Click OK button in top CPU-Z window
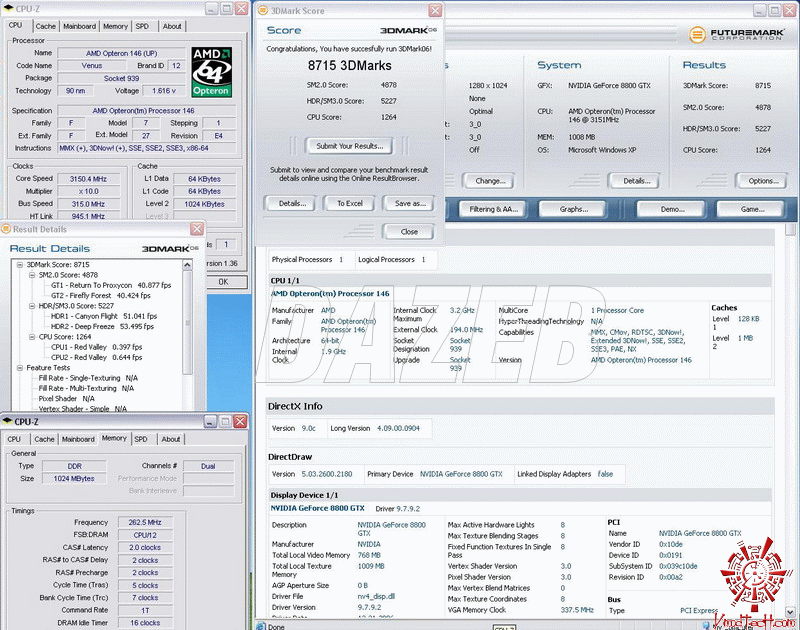This screenshot has width=800, height=630. [225, 282]
